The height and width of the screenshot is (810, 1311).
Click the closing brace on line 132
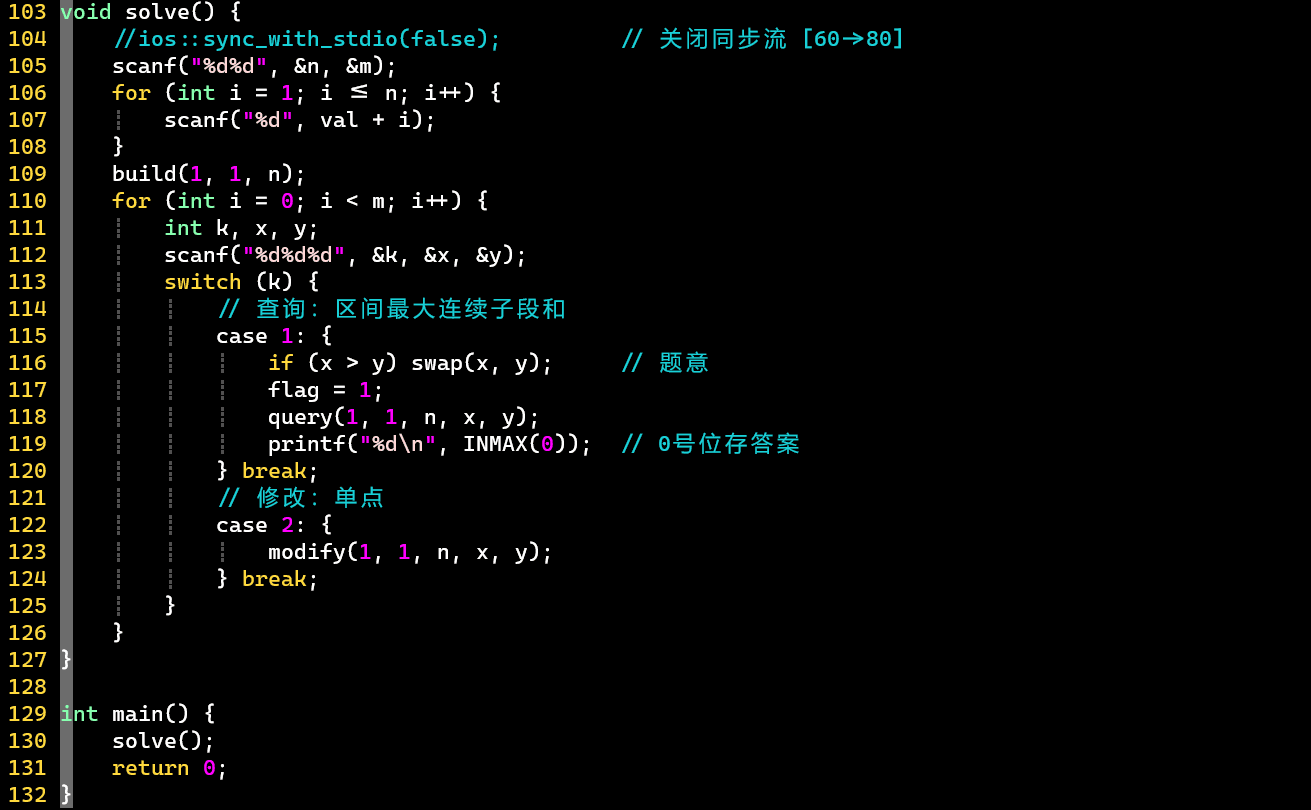(66, 795)
